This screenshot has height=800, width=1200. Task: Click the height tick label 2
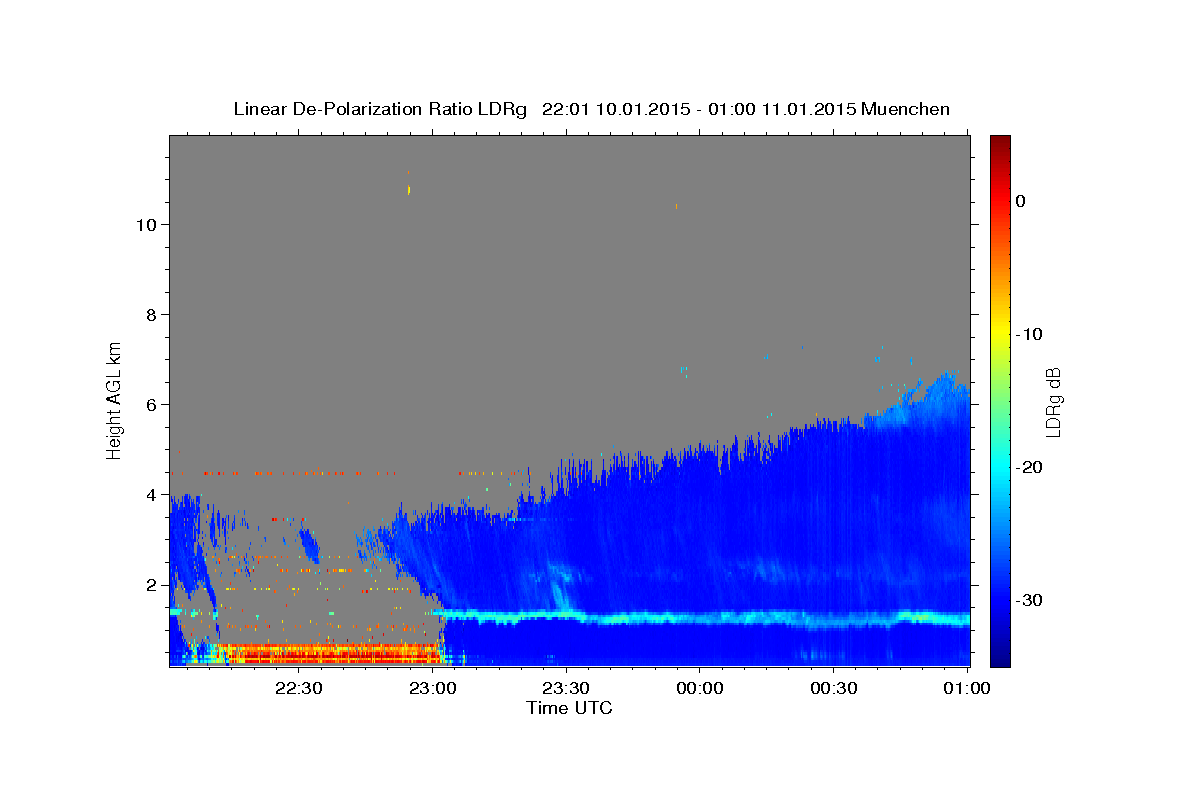[150, 584]
